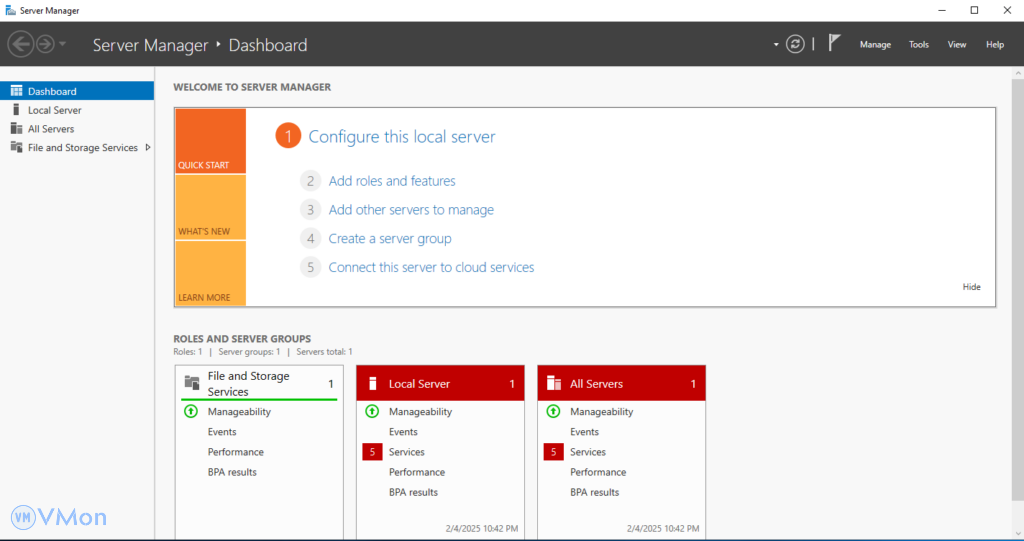
Task: Click the refresh icon in header
Action: [795, 44]
